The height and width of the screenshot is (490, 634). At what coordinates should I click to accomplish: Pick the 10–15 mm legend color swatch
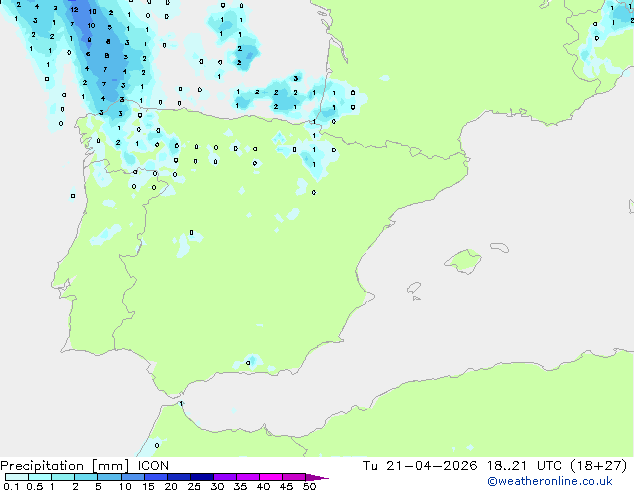[132, 477]
